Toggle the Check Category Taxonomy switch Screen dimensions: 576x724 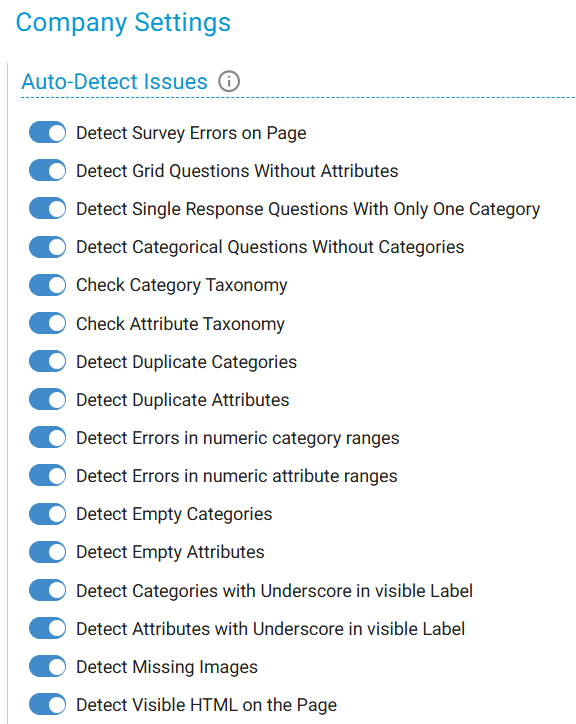(48, 284)
